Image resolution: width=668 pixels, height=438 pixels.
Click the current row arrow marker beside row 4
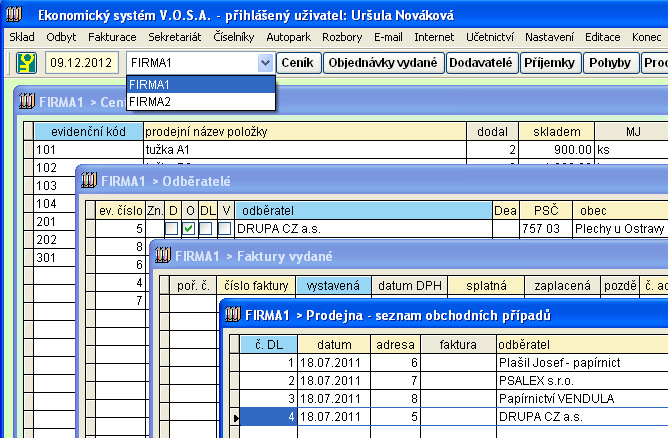point(235,417)
